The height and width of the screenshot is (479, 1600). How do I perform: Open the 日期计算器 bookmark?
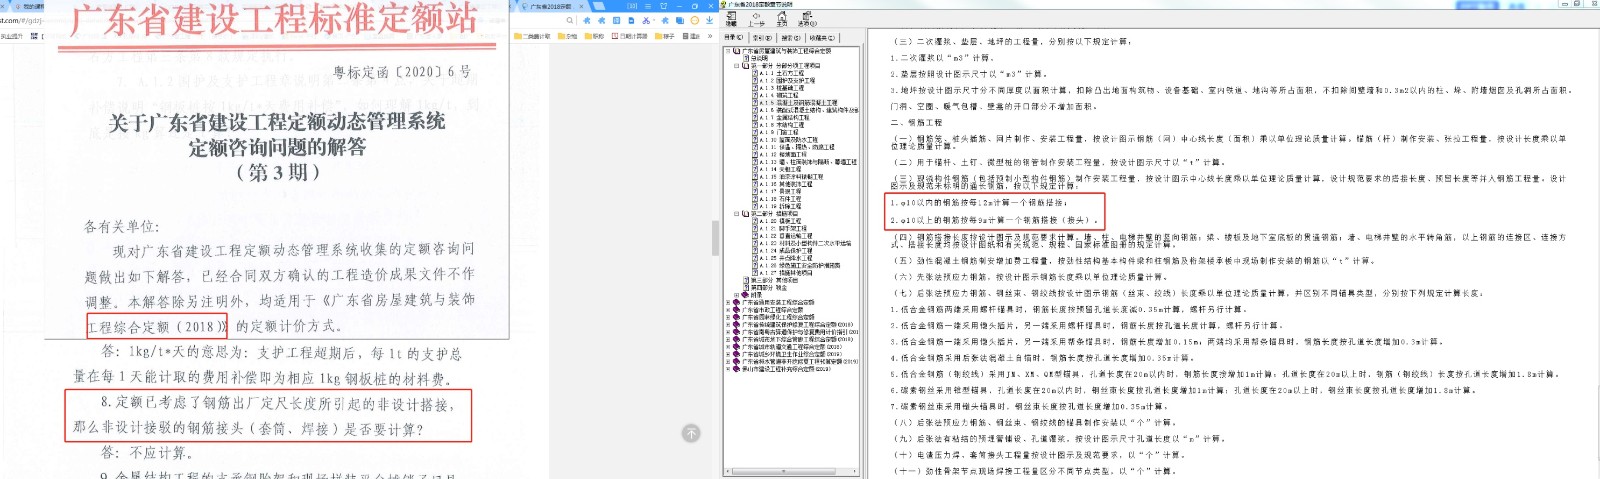click(x=629, y=36)
